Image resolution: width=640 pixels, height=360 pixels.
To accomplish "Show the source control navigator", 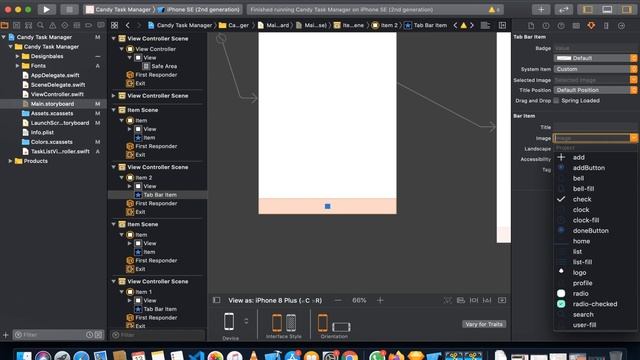I will (16, 25).
